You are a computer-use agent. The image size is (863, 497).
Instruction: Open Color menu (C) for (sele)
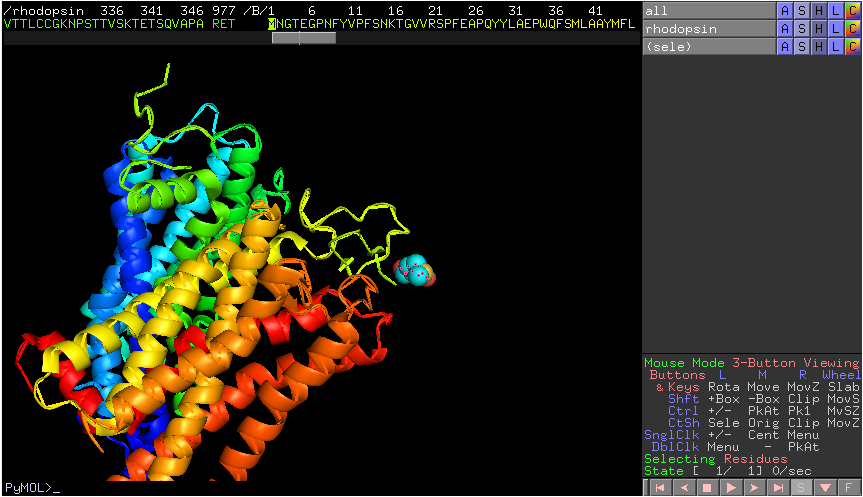(x=853, y=47)
